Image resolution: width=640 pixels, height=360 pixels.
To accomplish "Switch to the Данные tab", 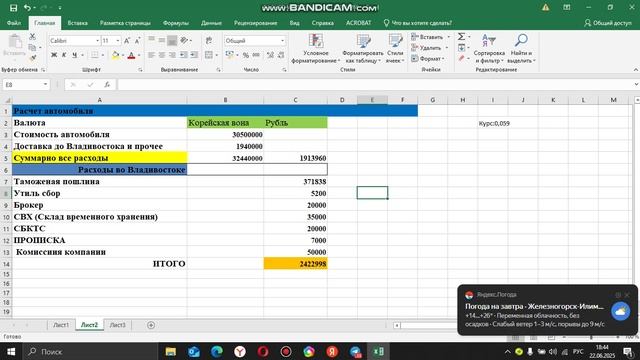I will coord(211,23).
